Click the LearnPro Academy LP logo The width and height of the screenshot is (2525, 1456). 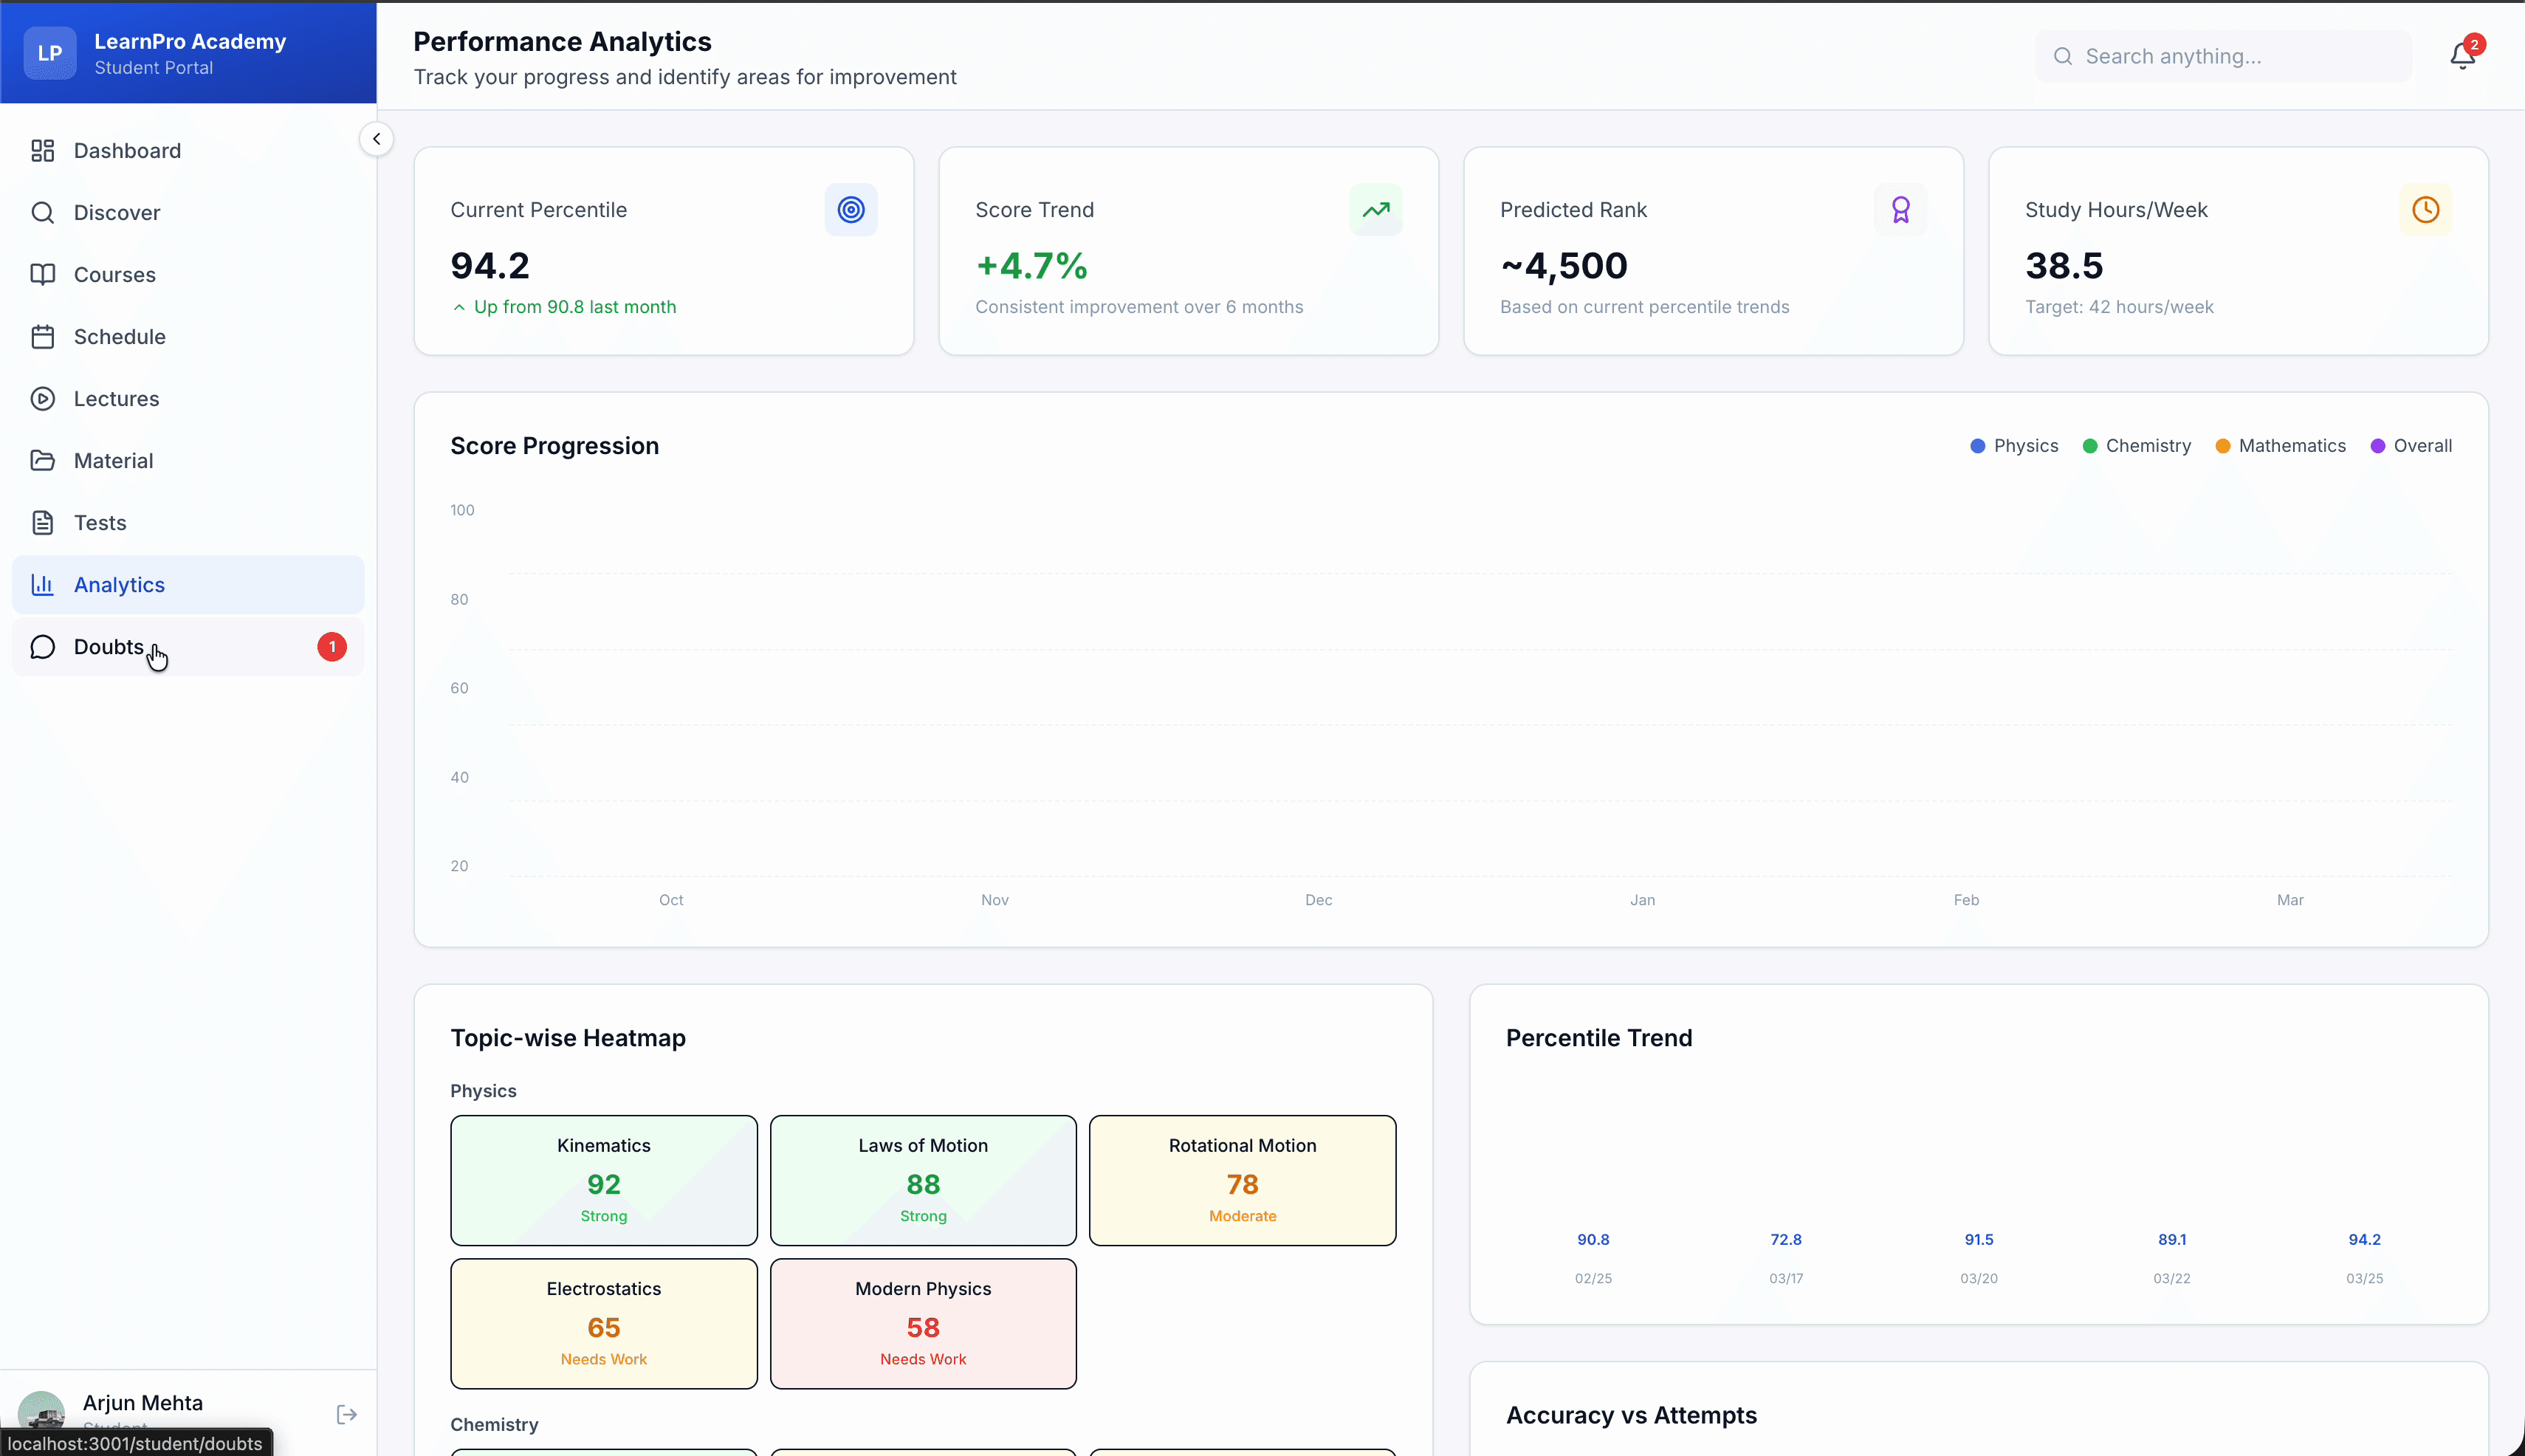49,52
